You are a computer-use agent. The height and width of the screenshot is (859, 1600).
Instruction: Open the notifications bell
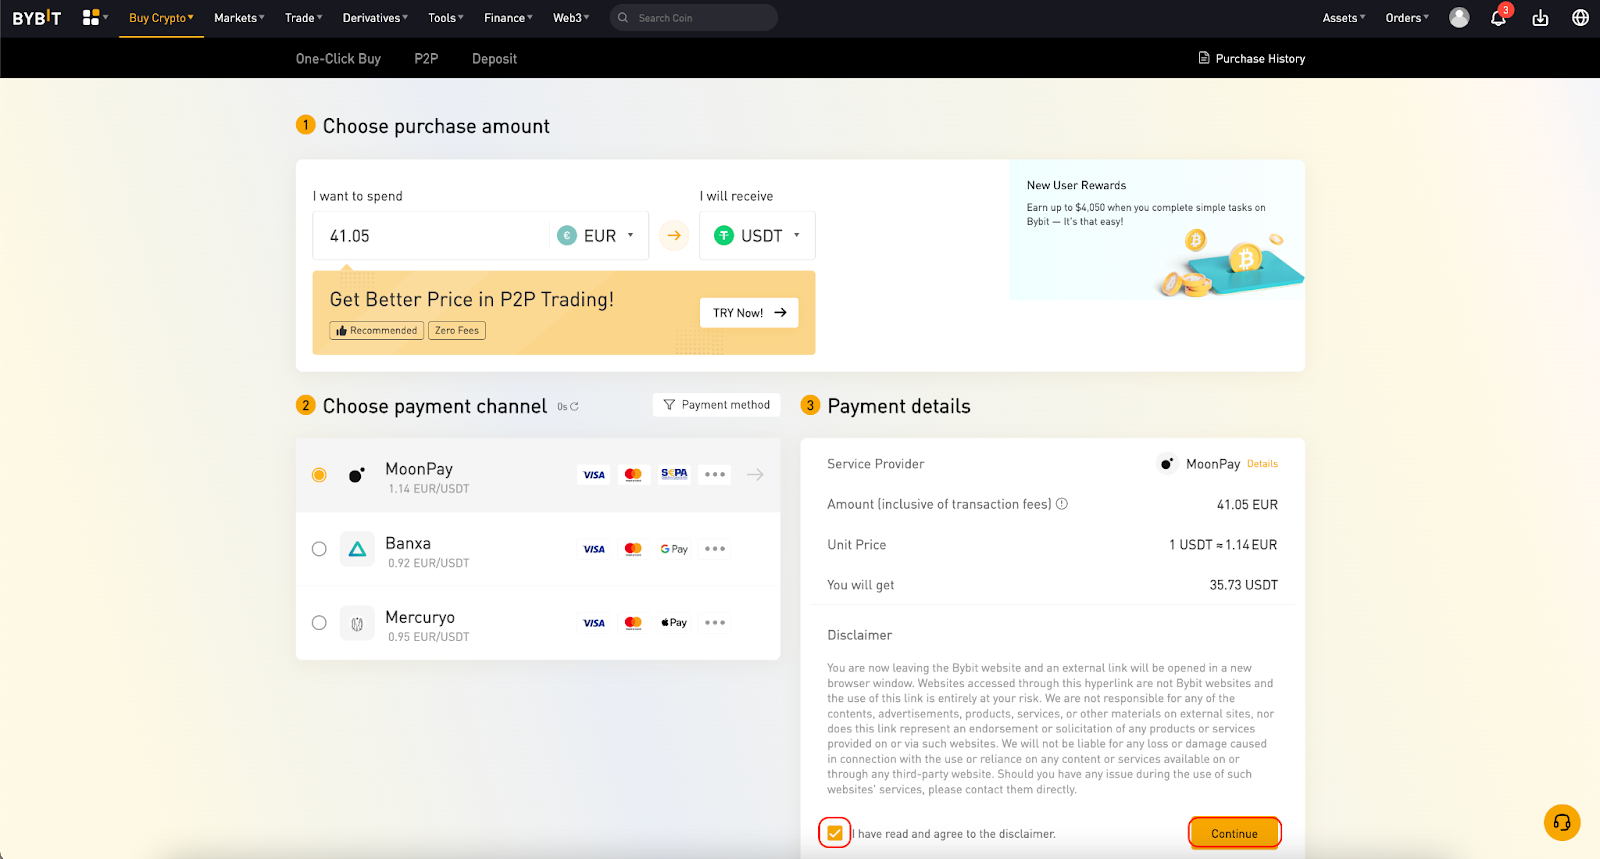pyautogui.click(x=1498, y=18)
